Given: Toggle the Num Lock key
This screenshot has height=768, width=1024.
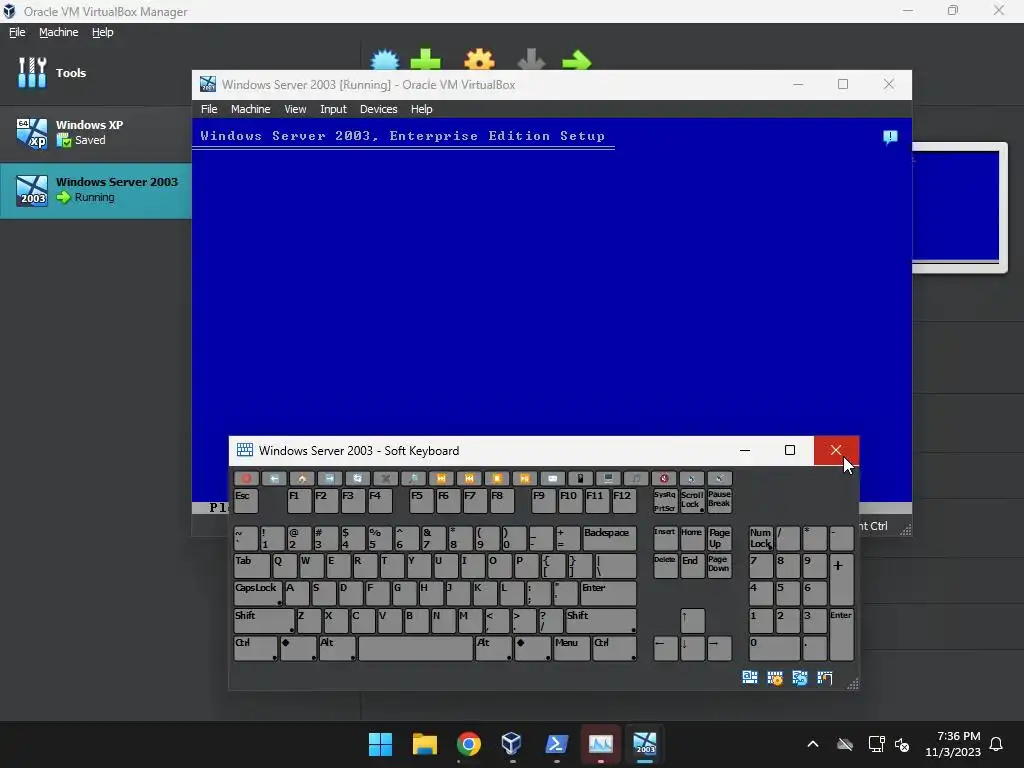Looking at the screenshot, I should (761, 538).
